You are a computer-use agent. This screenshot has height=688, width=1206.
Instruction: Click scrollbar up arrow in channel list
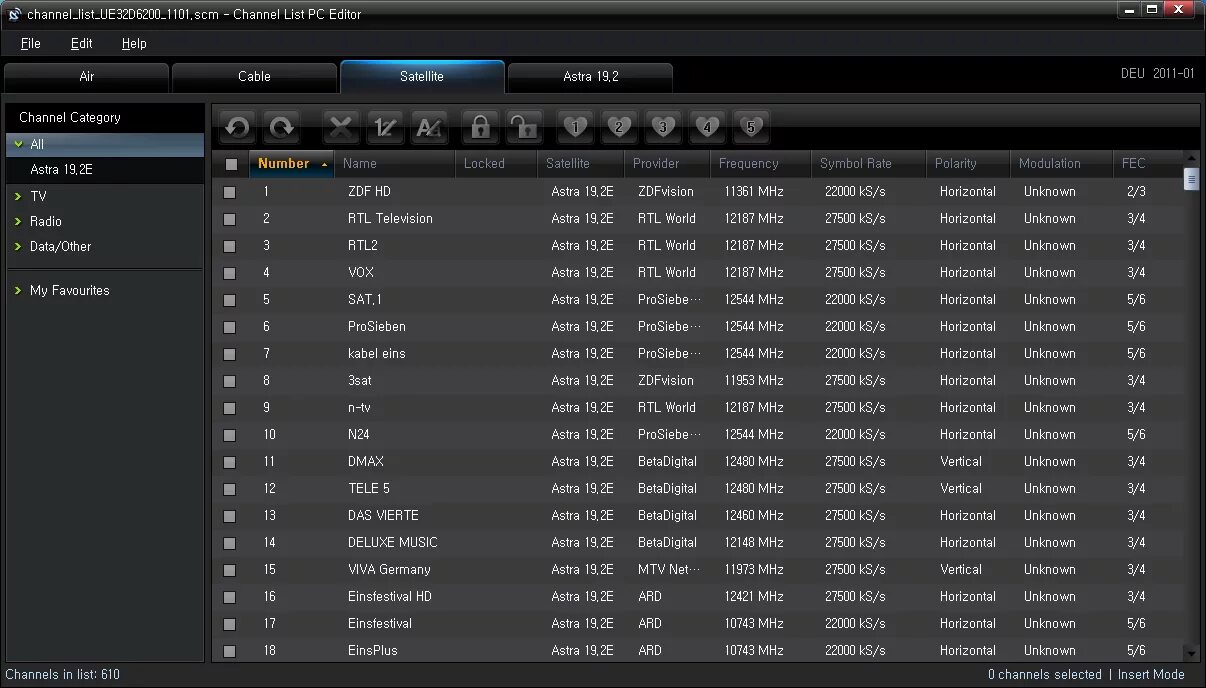pyautogui.click(x=1191, y=158)
